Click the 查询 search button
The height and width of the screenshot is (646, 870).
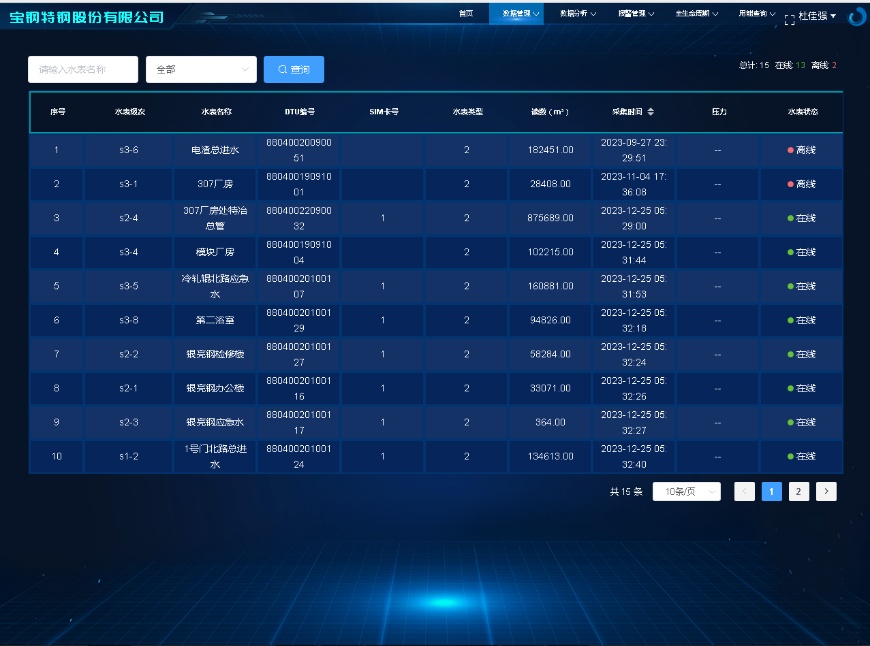coord(294,69)
